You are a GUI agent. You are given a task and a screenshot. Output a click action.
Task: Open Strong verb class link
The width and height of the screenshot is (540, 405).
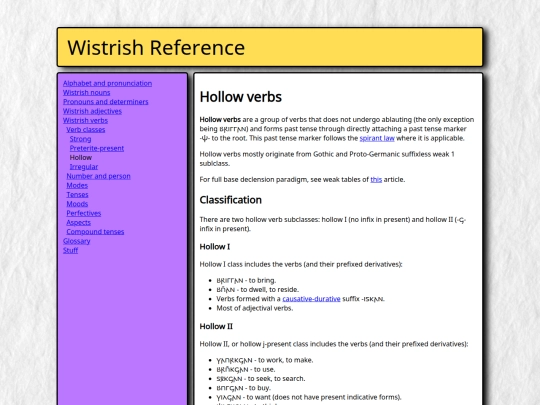(81, 139)
